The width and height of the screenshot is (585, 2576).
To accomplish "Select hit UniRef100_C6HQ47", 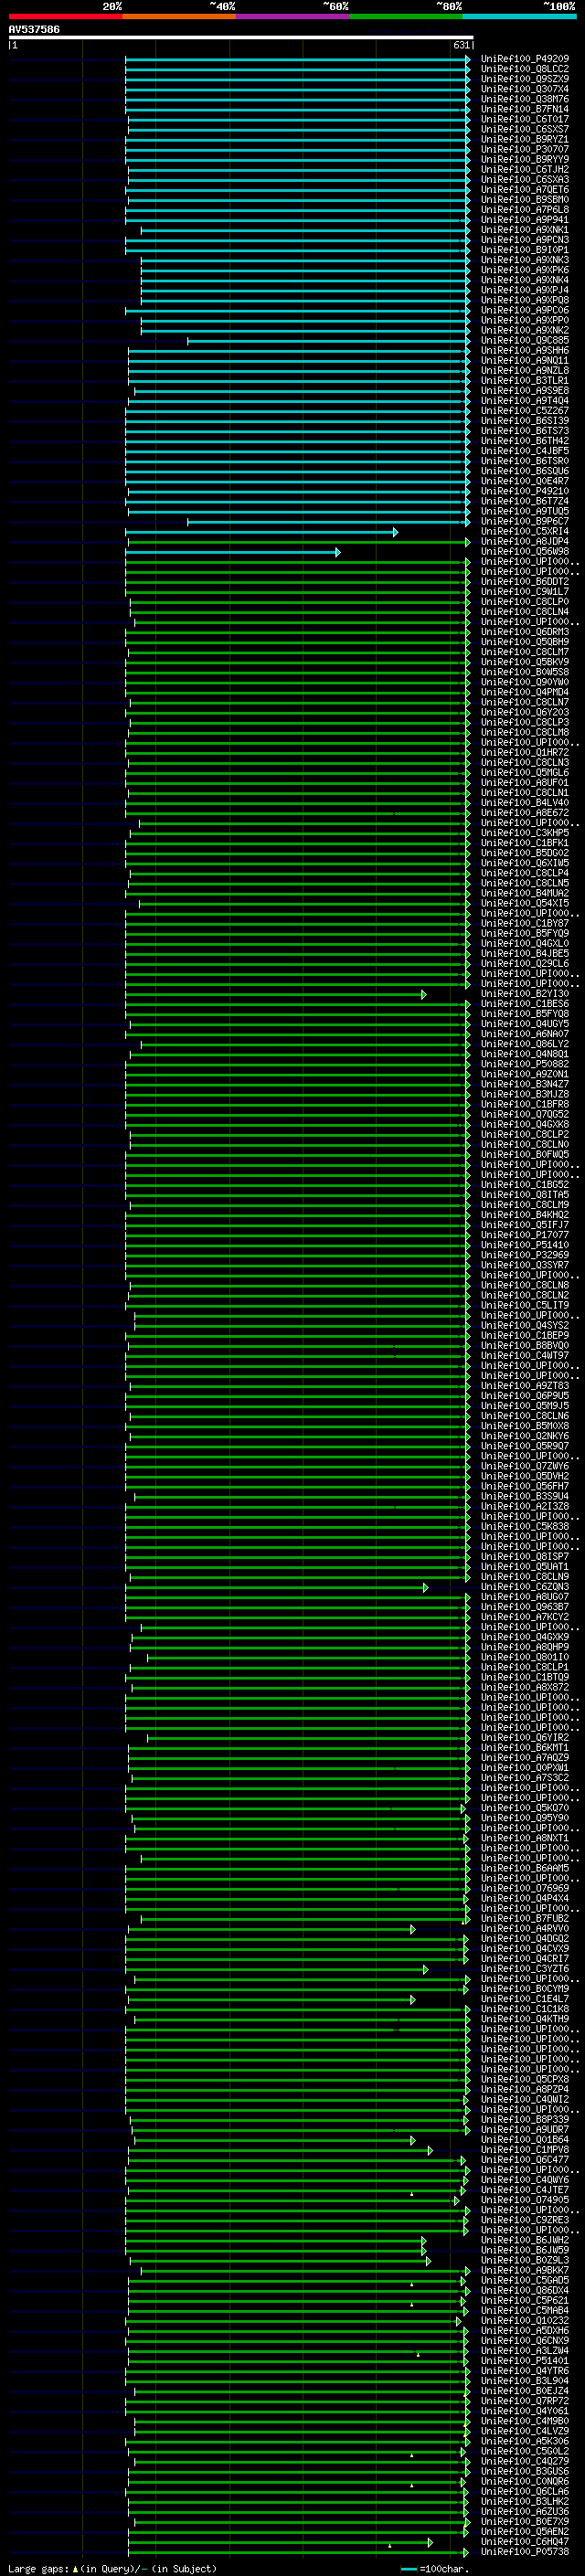I will click(525, 2541).
